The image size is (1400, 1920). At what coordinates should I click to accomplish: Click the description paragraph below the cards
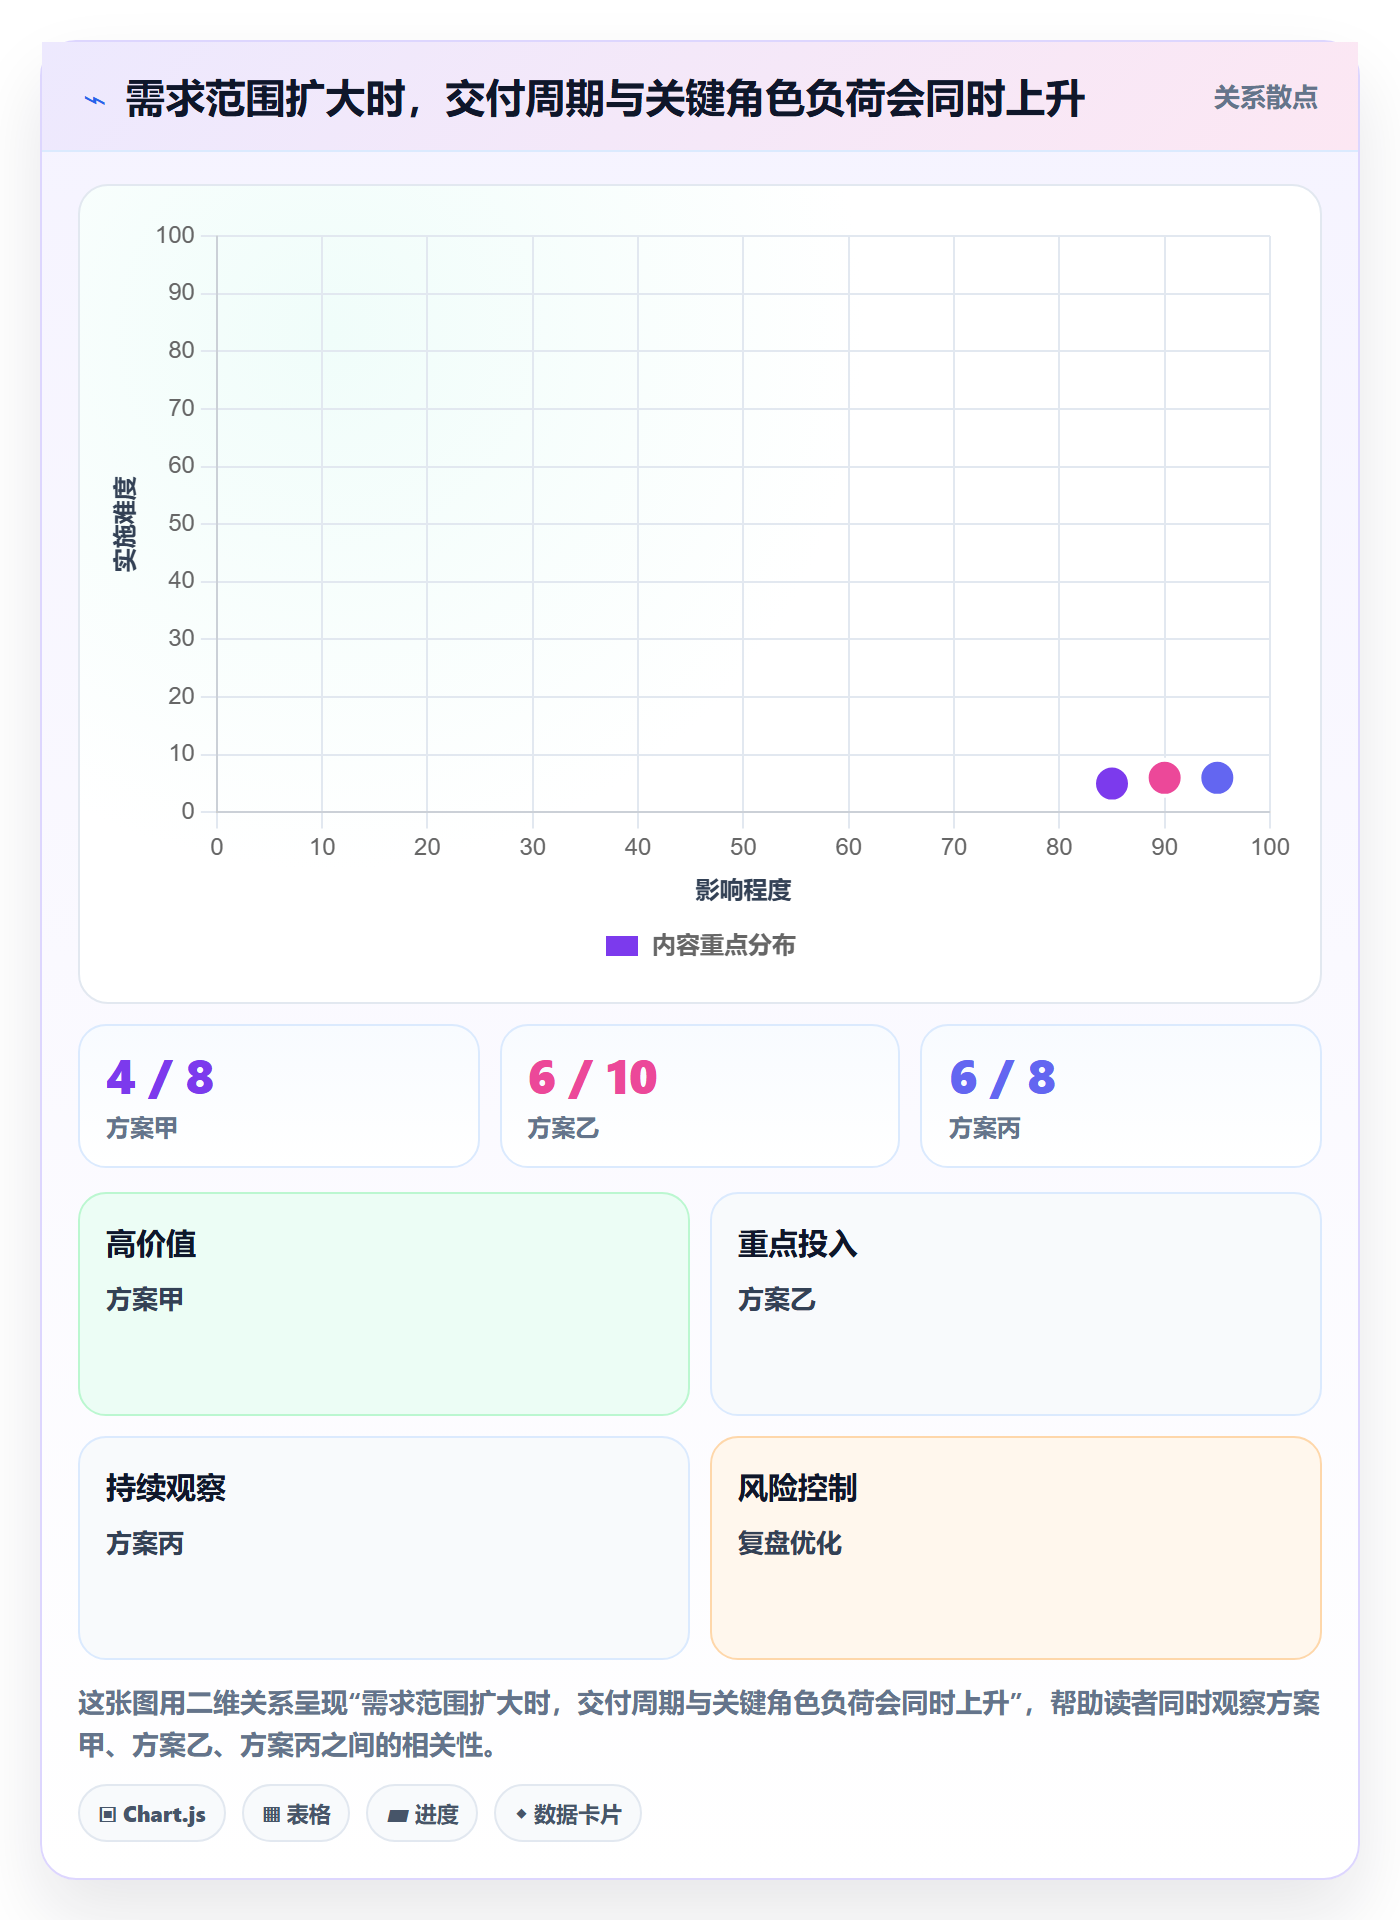click(700, 1724)
